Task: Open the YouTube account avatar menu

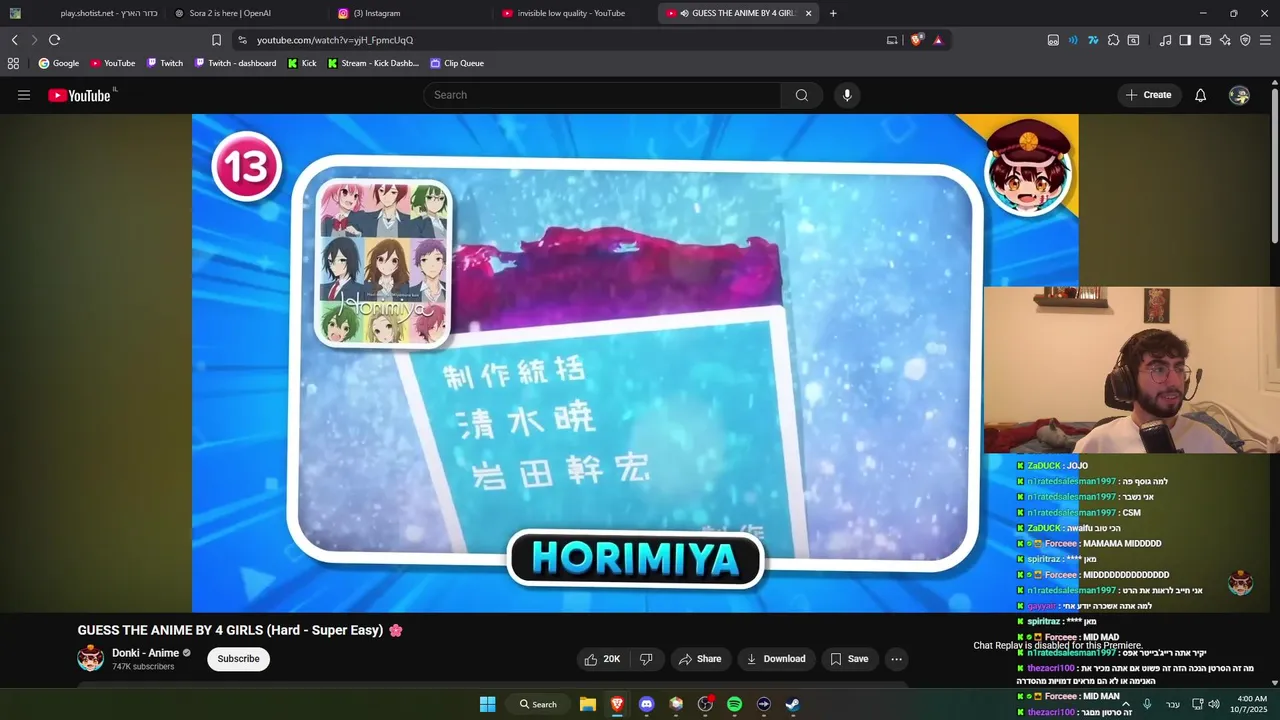Action: click(1239, 95)
